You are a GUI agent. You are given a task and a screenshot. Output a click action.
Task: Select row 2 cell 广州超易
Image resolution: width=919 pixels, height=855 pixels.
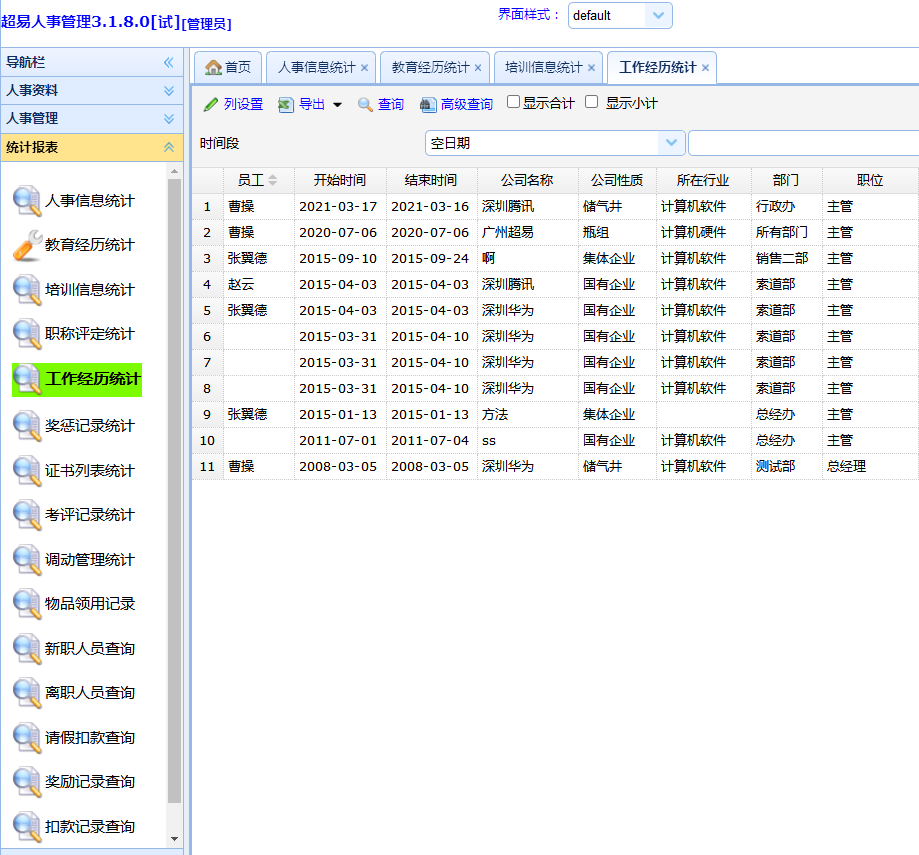coord(508,233)
